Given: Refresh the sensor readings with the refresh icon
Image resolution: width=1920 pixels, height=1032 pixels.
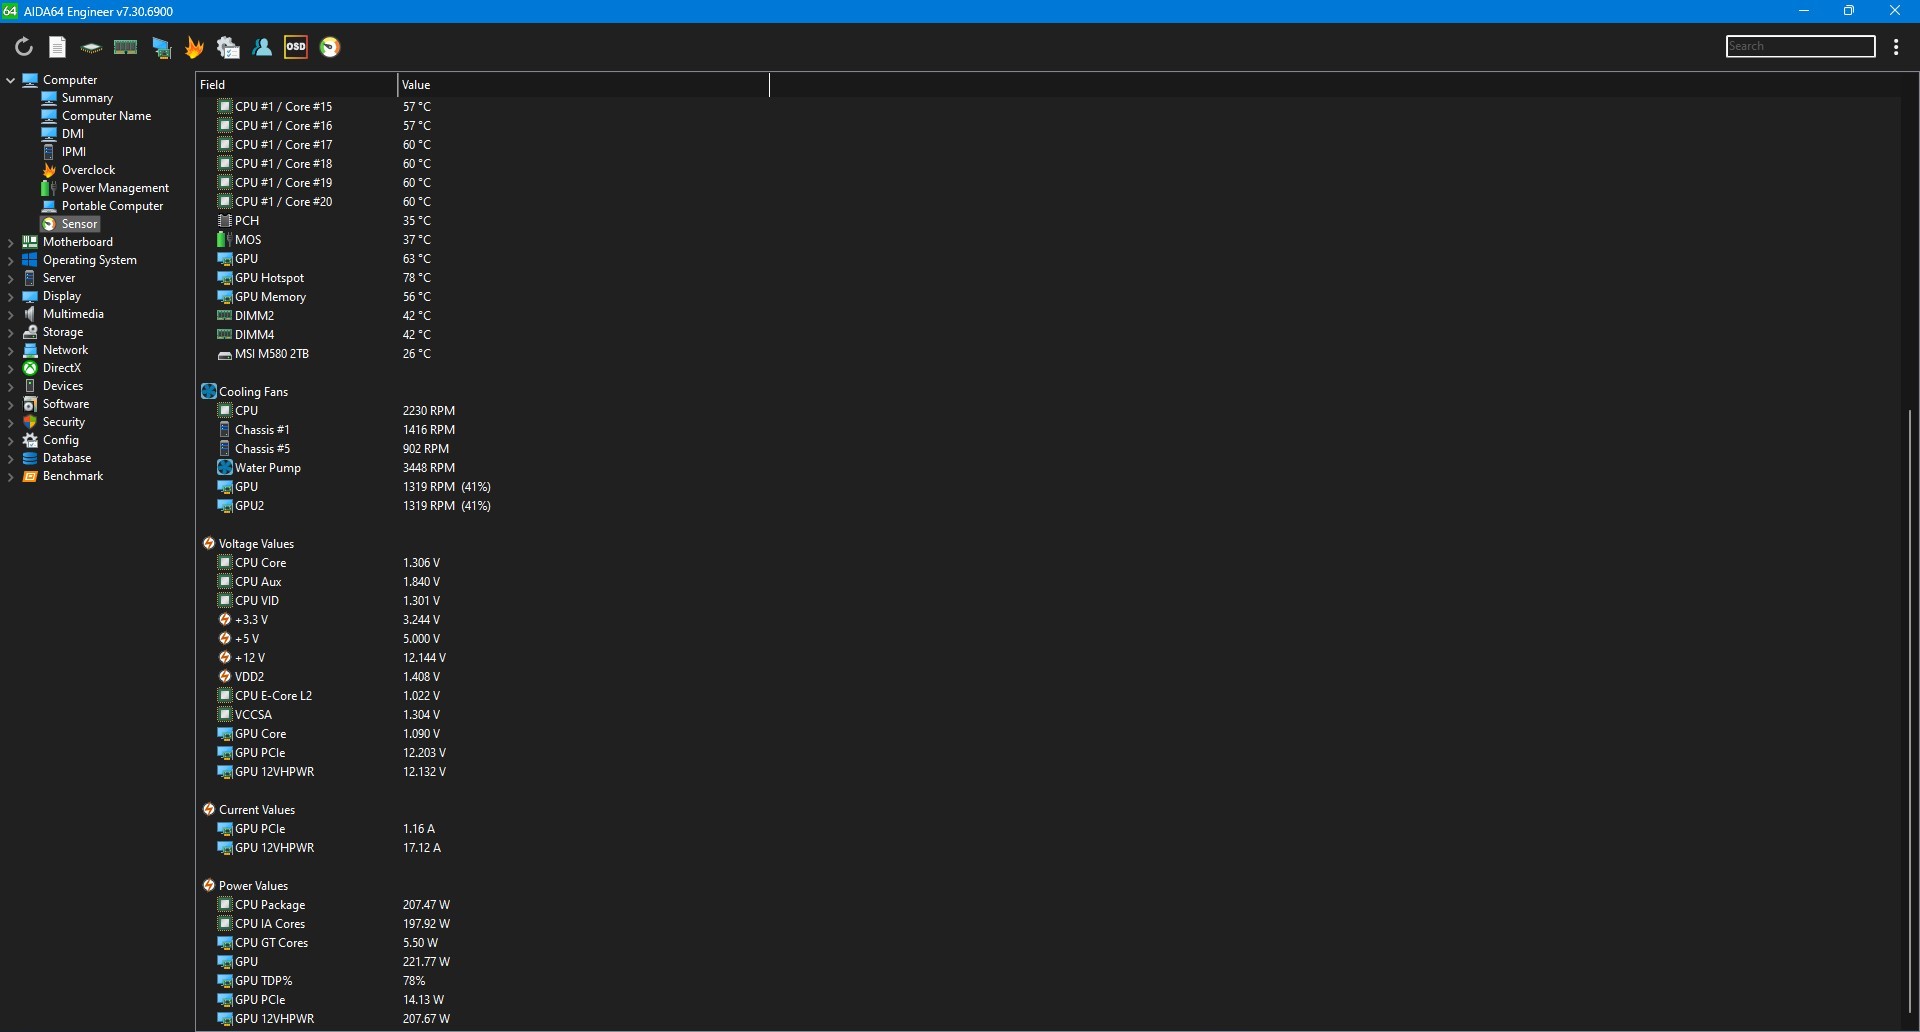Looking at the screenshot, I should click(x=24, y=47).
